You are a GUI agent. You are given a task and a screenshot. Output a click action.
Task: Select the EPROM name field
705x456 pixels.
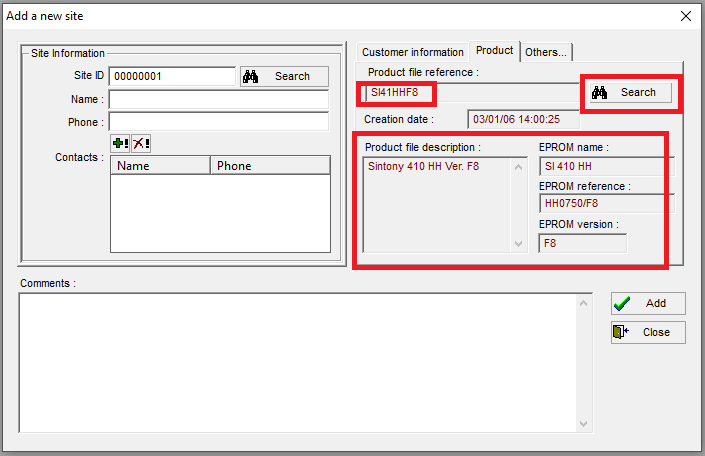pos(606,166)
